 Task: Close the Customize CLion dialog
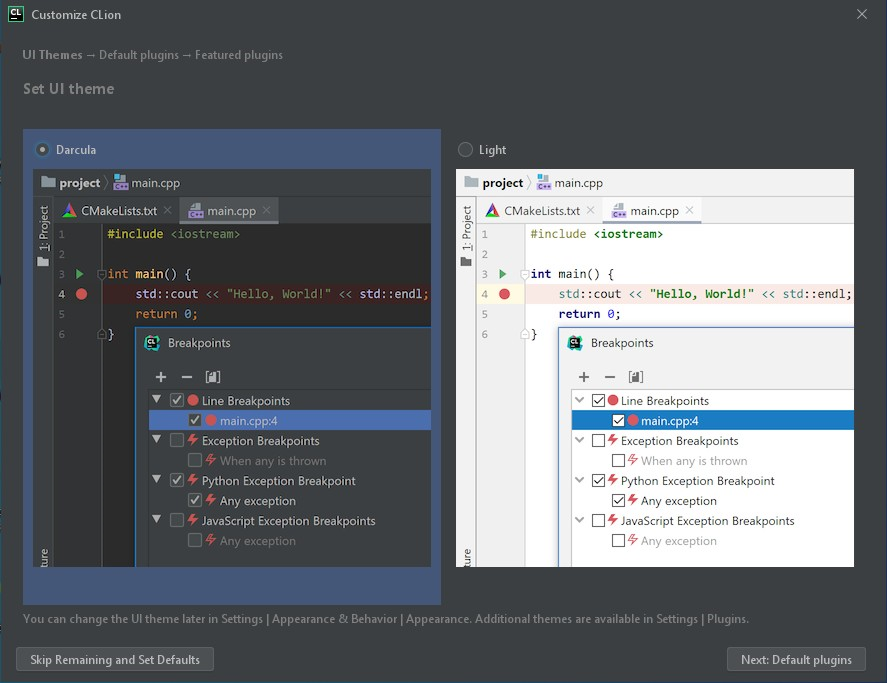[x=862, y=14]
